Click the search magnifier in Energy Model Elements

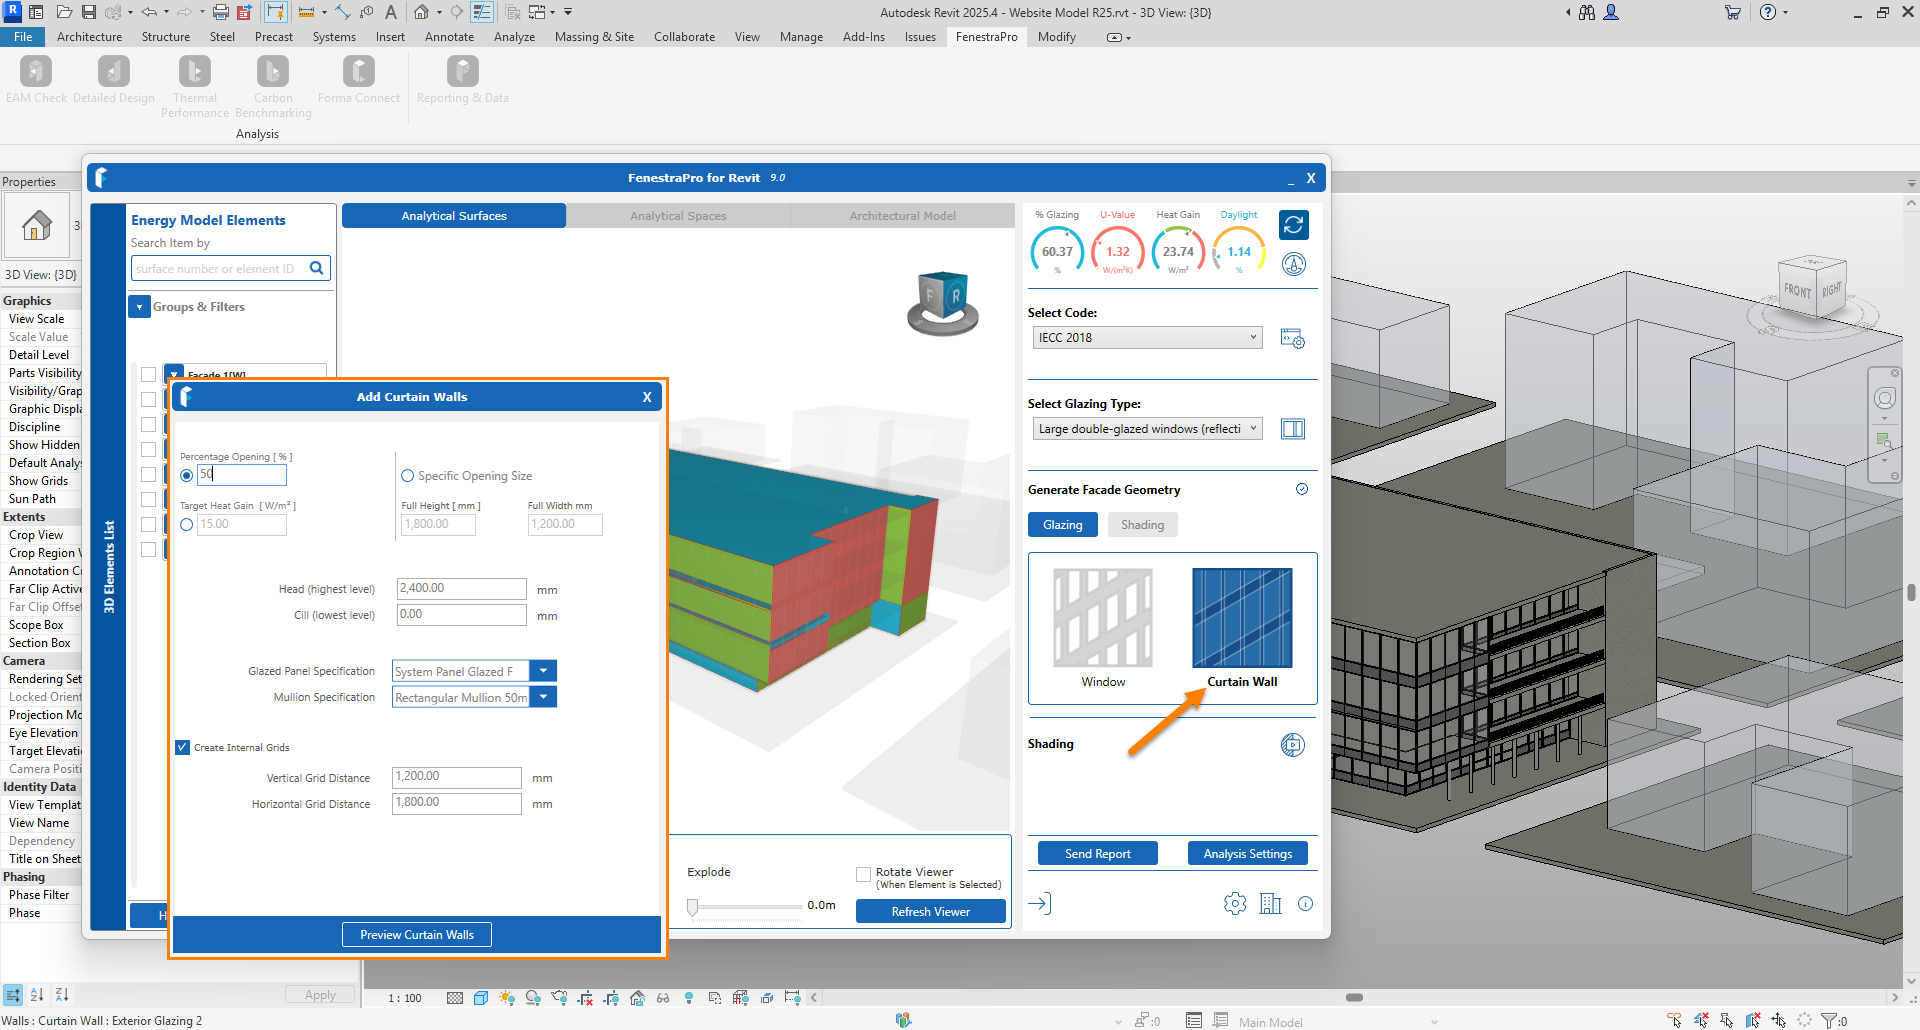[x=317, y=268]
